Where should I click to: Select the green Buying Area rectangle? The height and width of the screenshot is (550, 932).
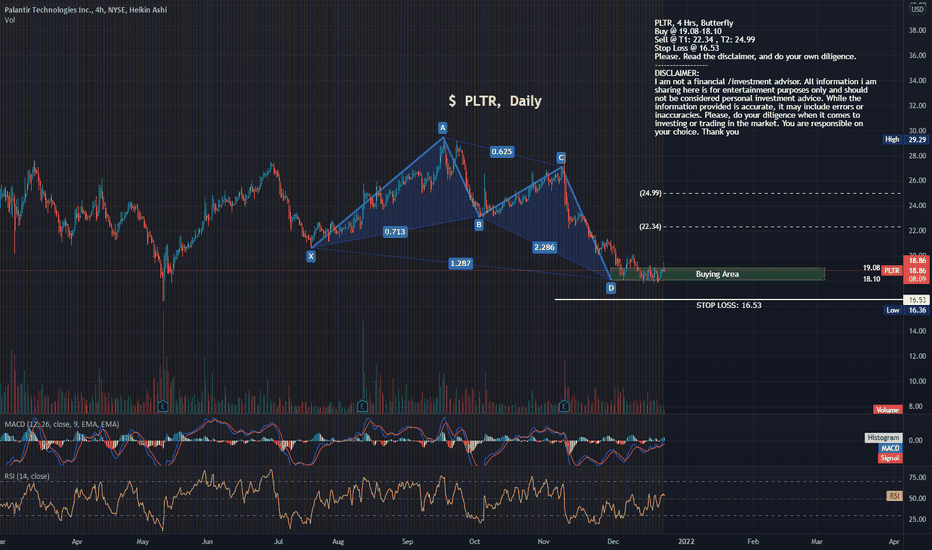point(717,274)
